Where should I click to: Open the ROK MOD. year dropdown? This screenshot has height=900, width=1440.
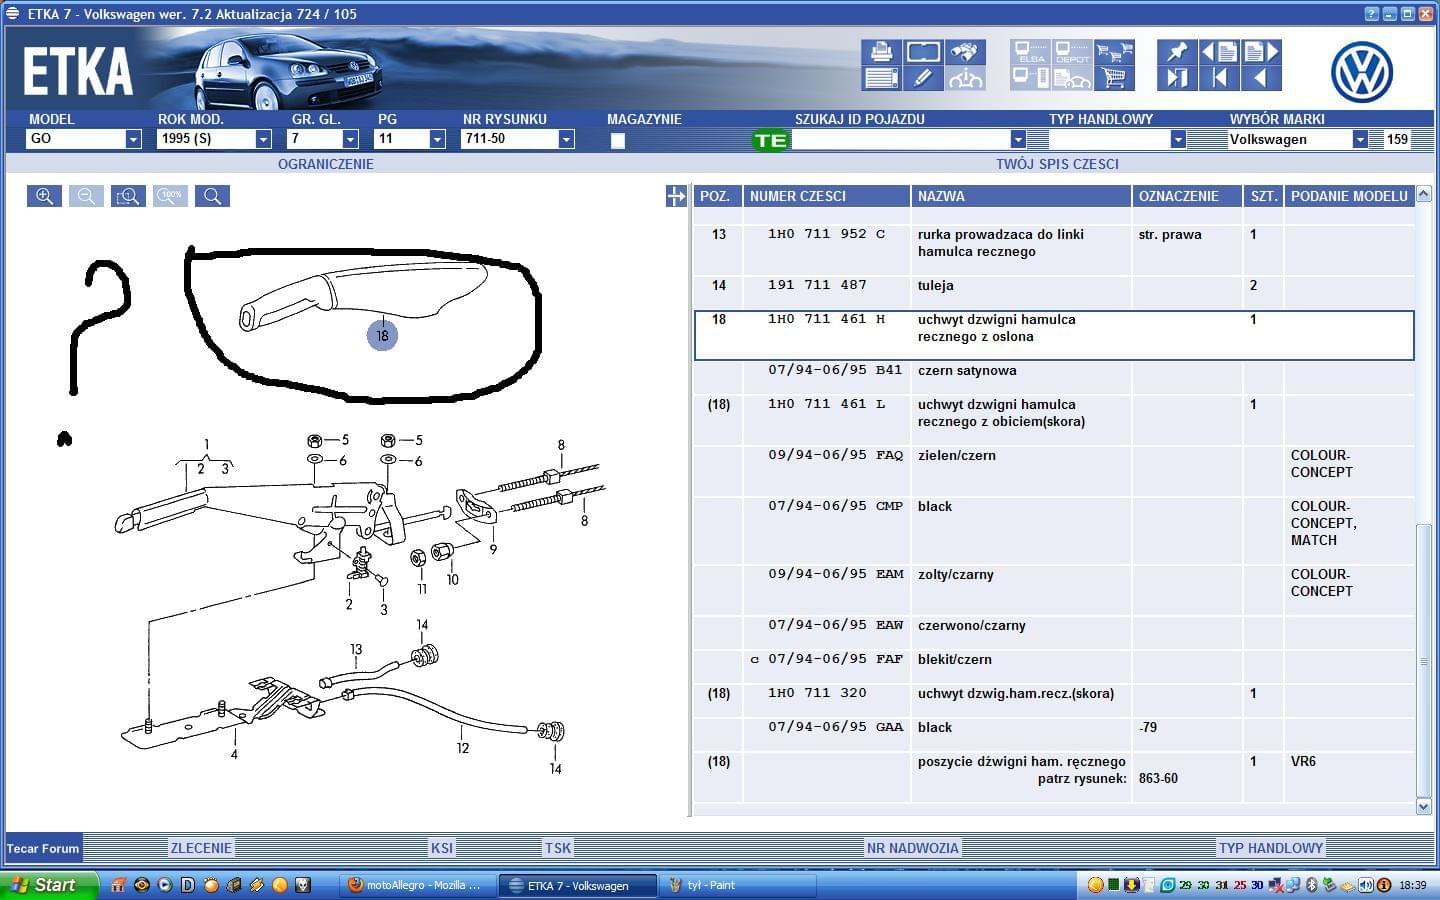263,139
